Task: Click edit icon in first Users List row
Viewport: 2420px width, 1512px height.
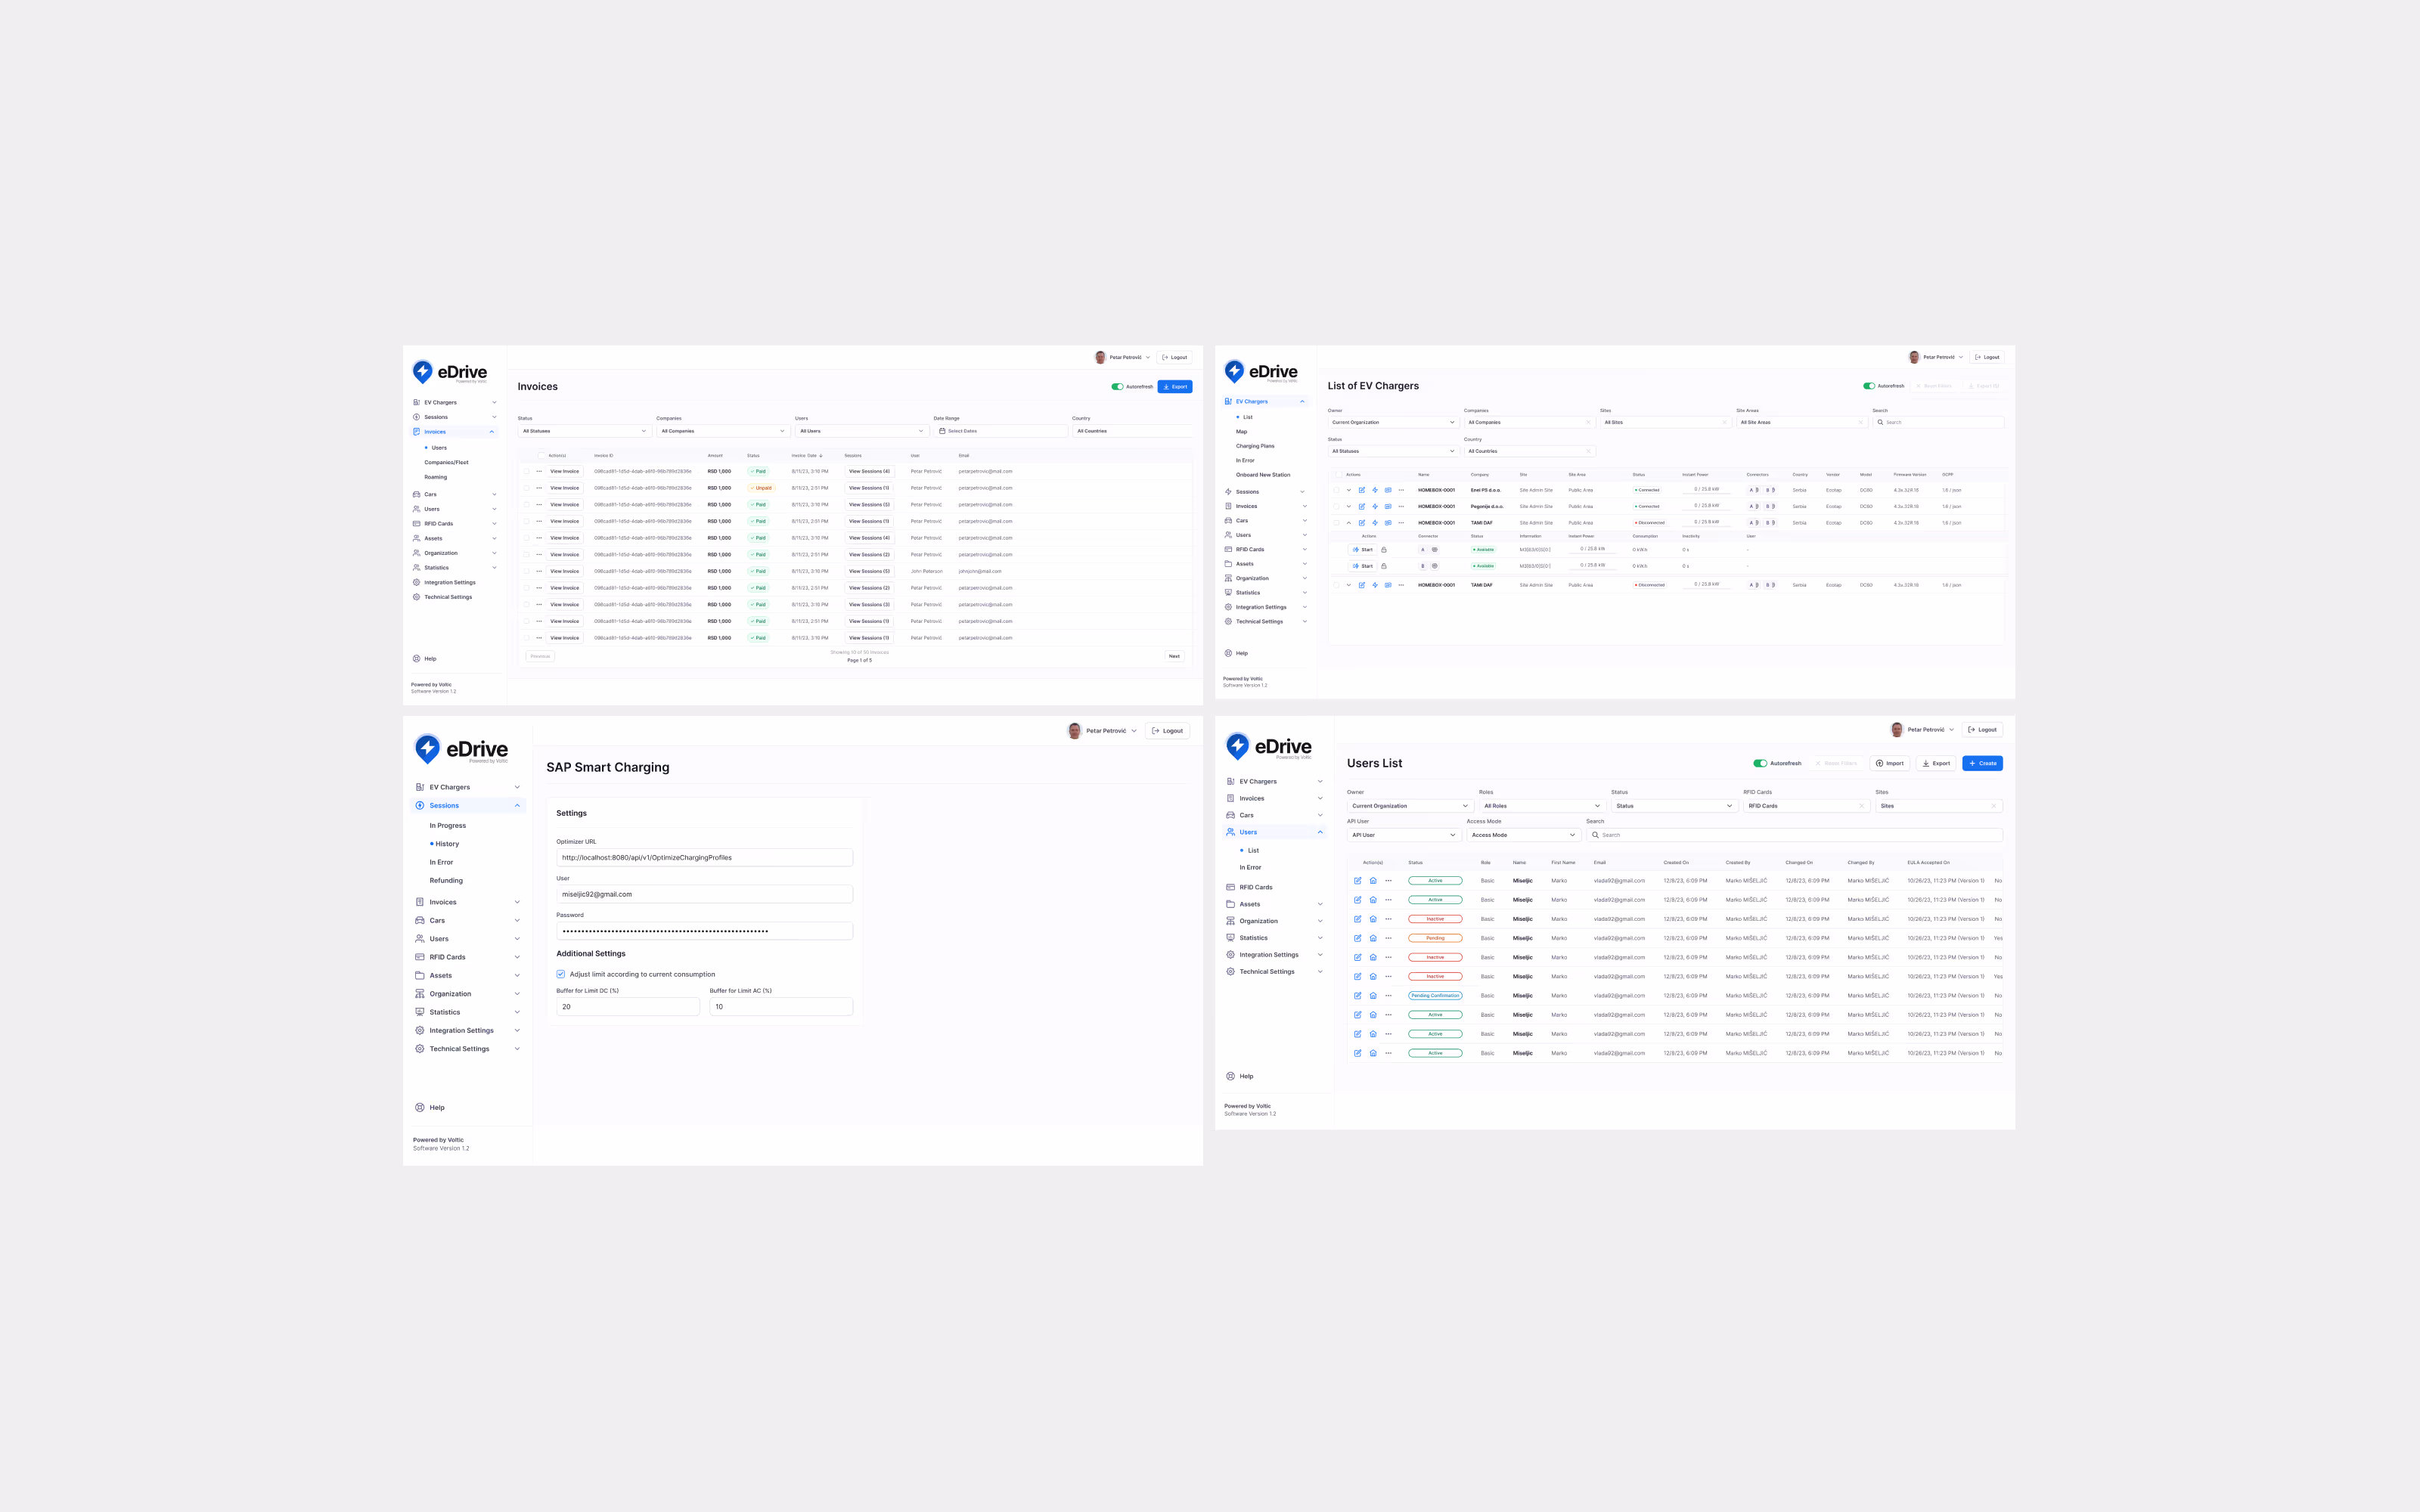Action: click(1357, 881)
